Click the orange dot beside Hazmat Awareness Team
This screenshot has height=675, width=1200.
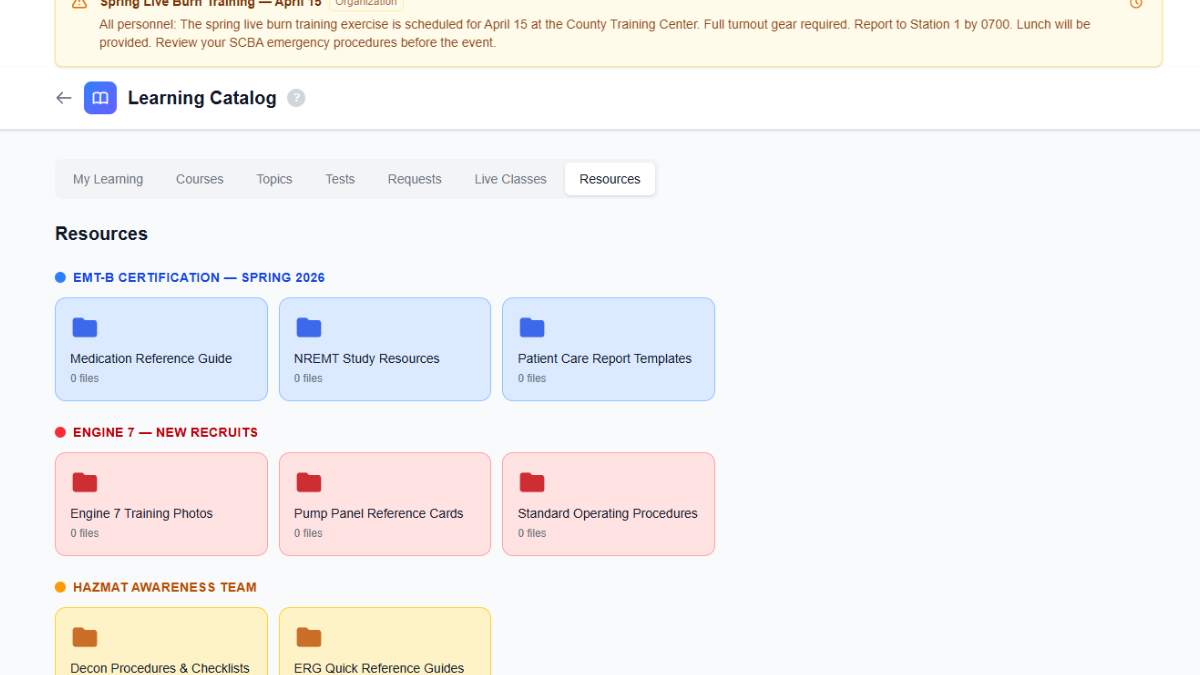tap(60, 588)
